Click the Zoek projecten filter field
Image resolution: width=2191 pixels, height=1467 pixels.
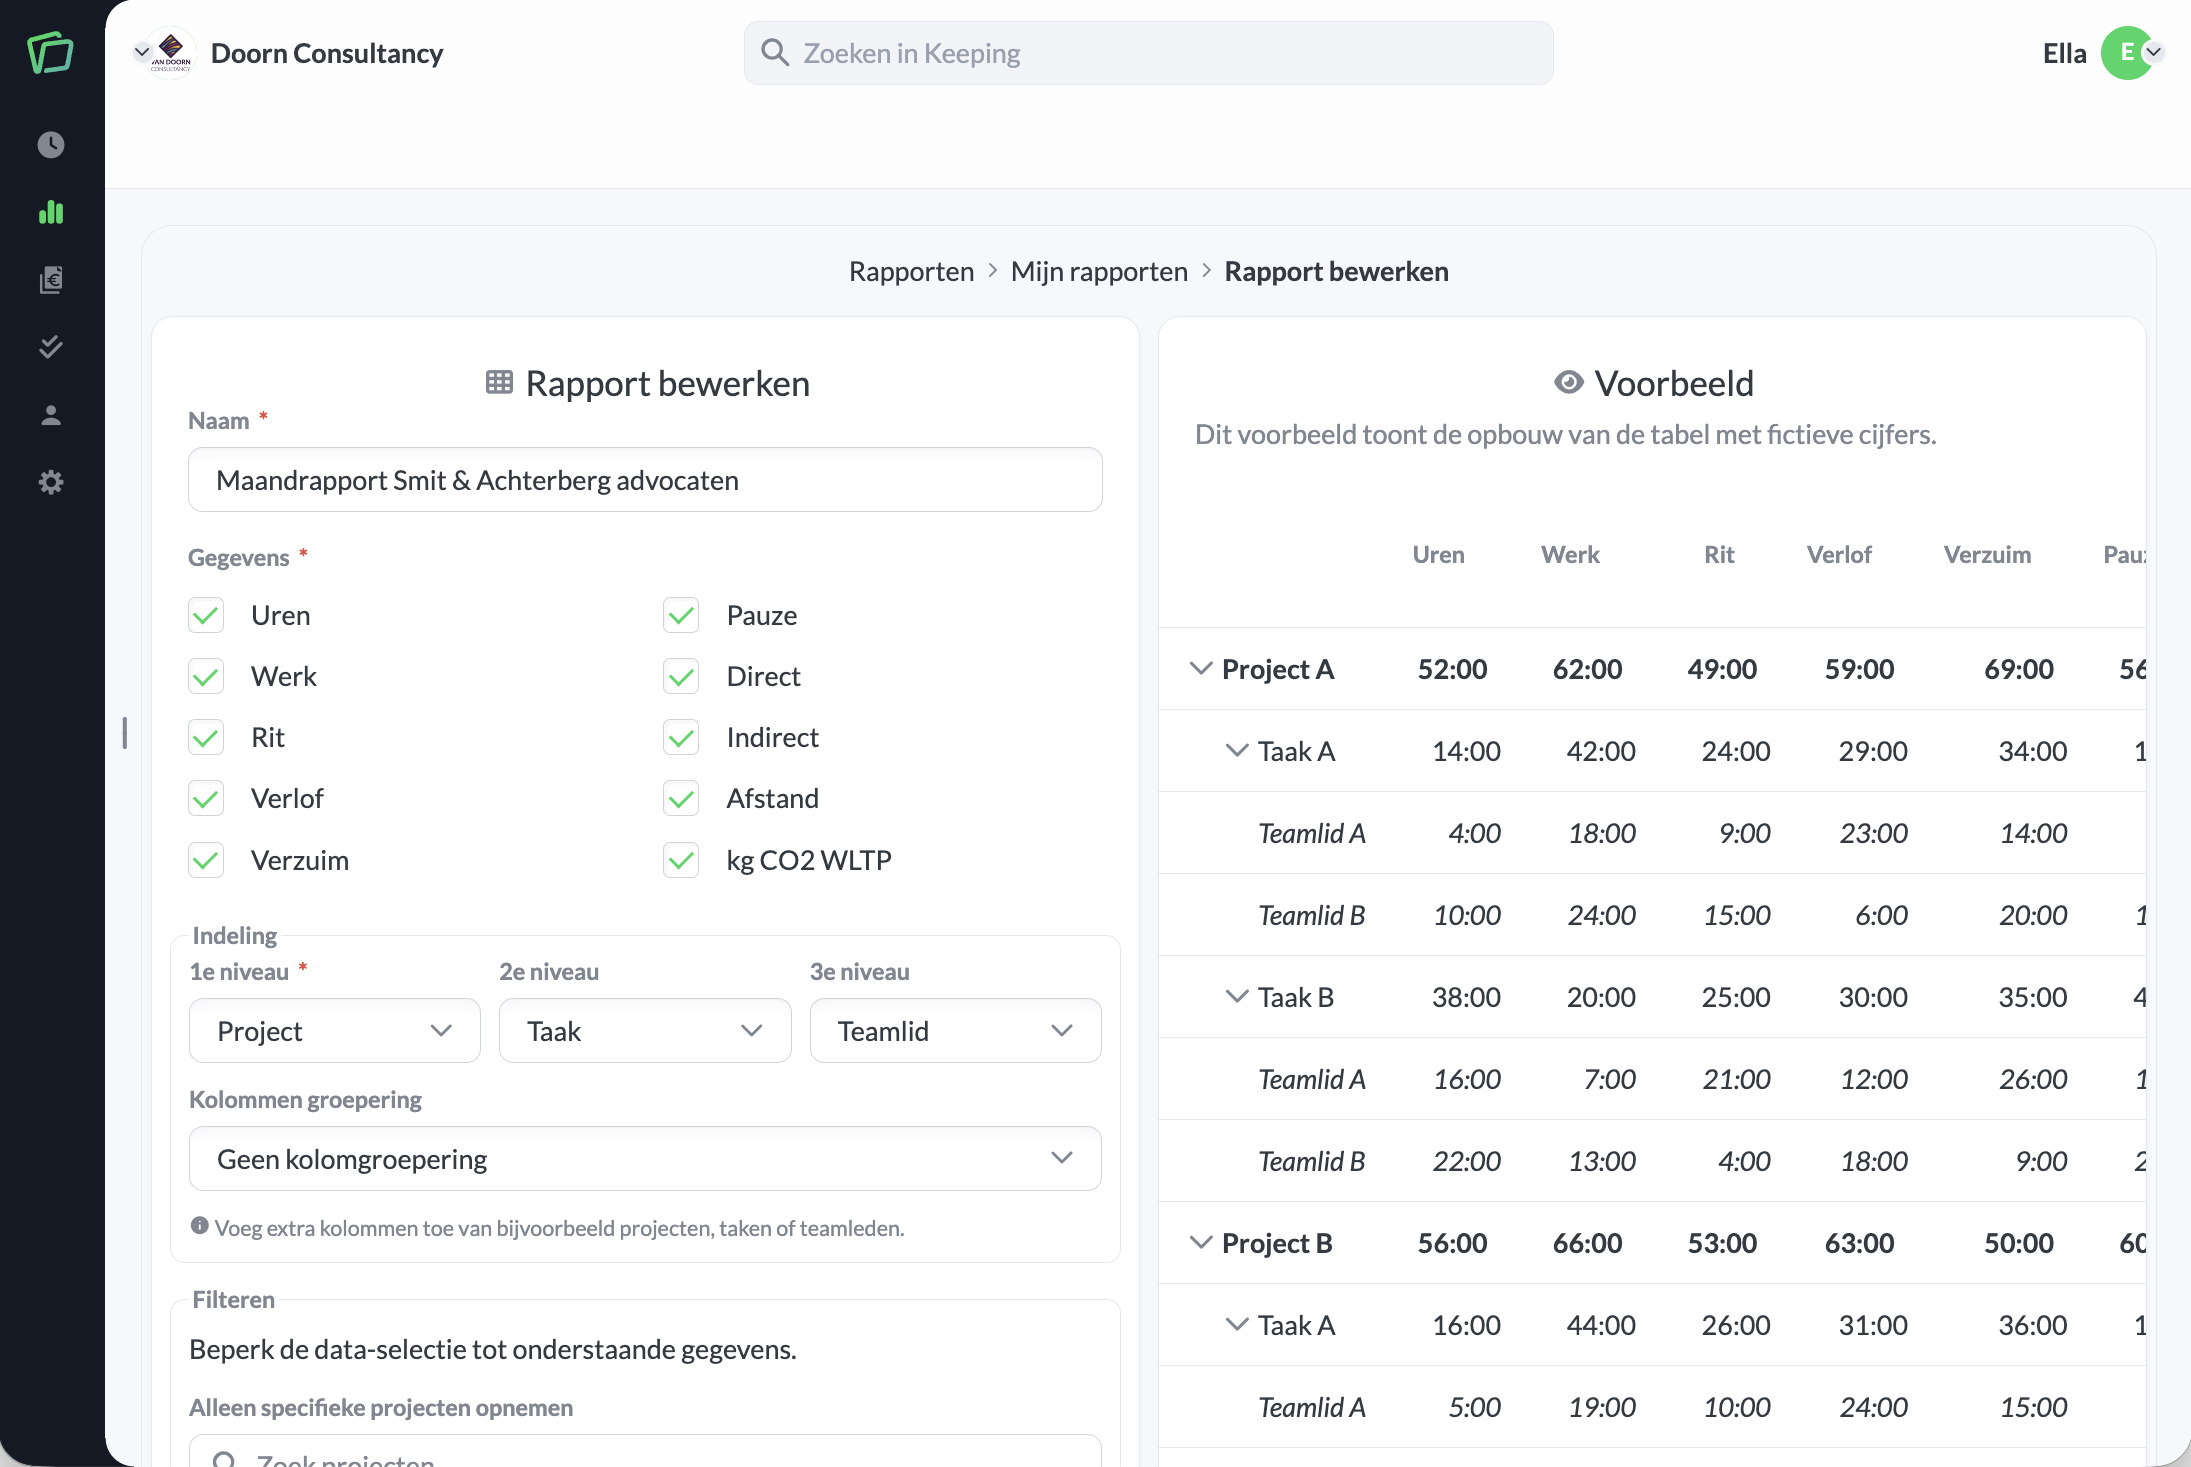click(x=645, y=1451)
